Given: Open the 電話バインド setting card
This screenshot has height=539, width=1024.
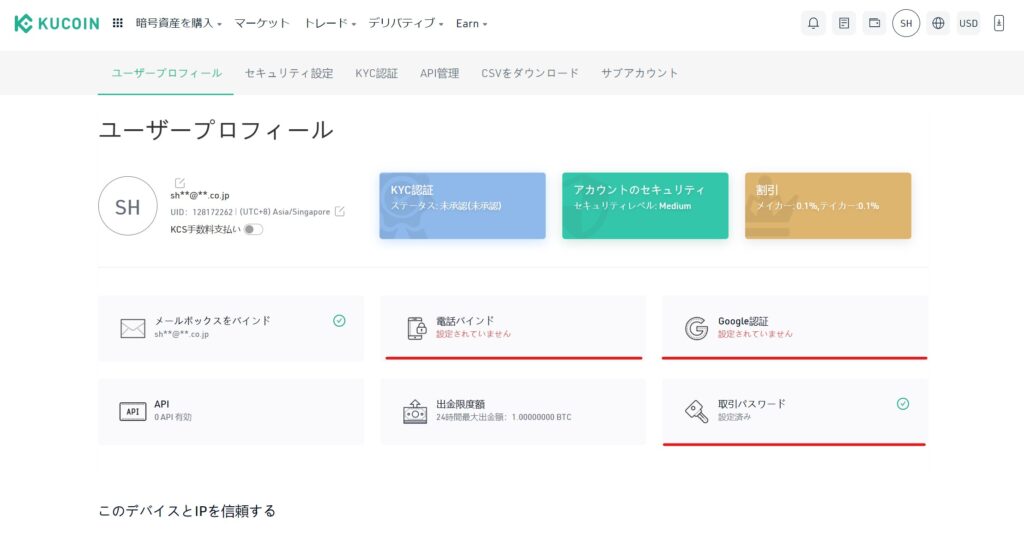Looking at the screenshot, I should point(513,328).
